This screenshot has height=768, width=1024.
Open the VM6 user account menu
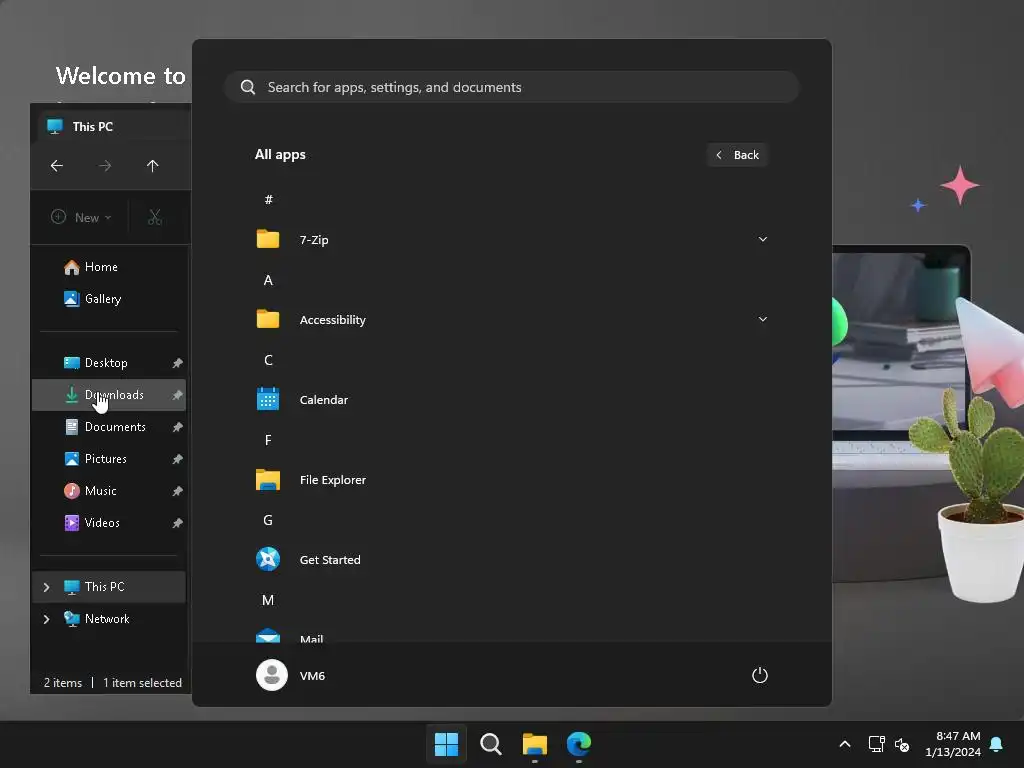pos(291,675)
